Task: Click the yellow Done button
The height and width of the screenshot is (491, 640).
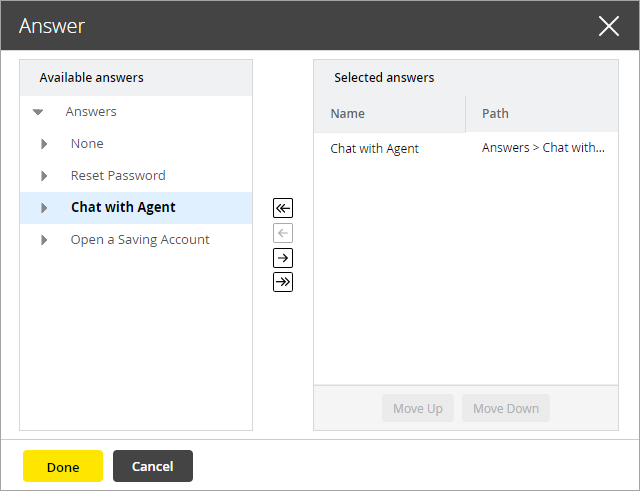Action: point(63,466)
